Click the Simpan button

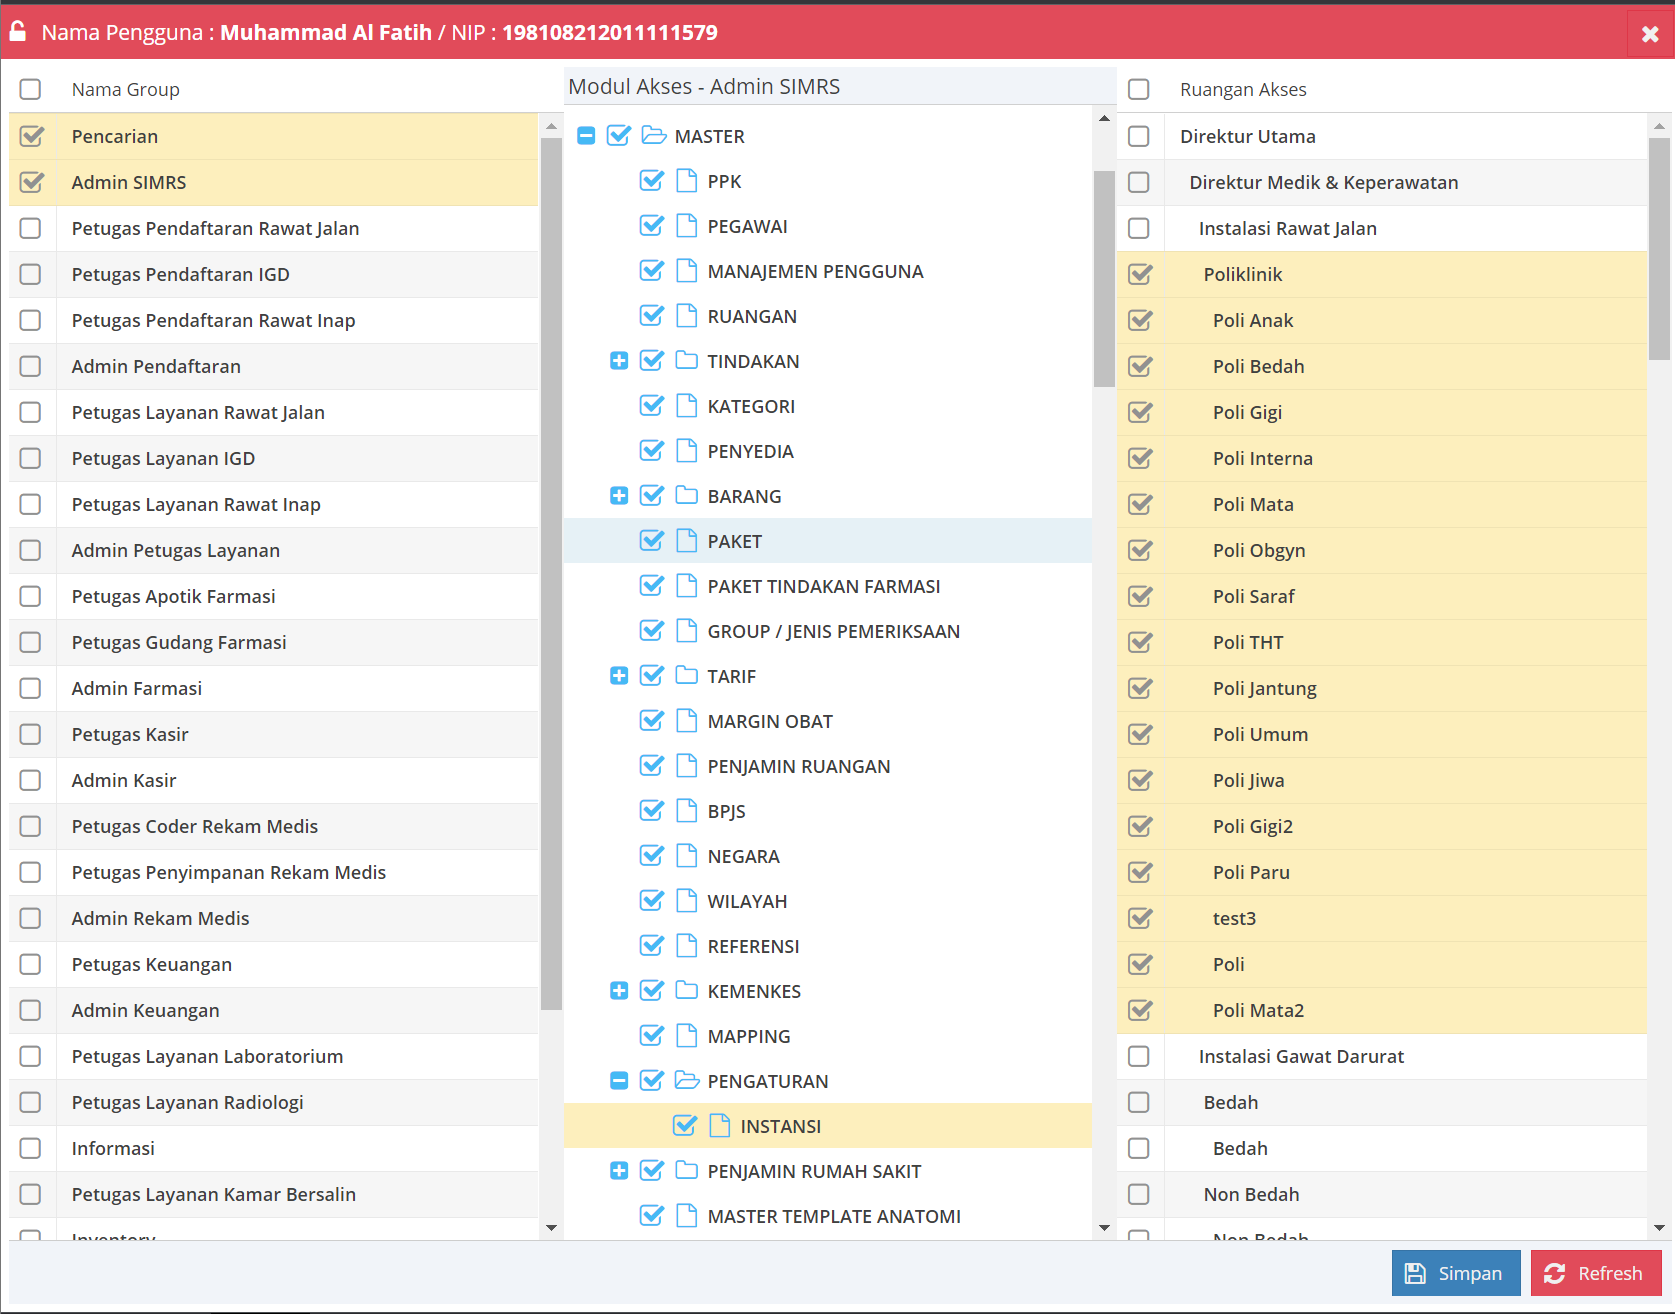(x=1455, y=1273)
